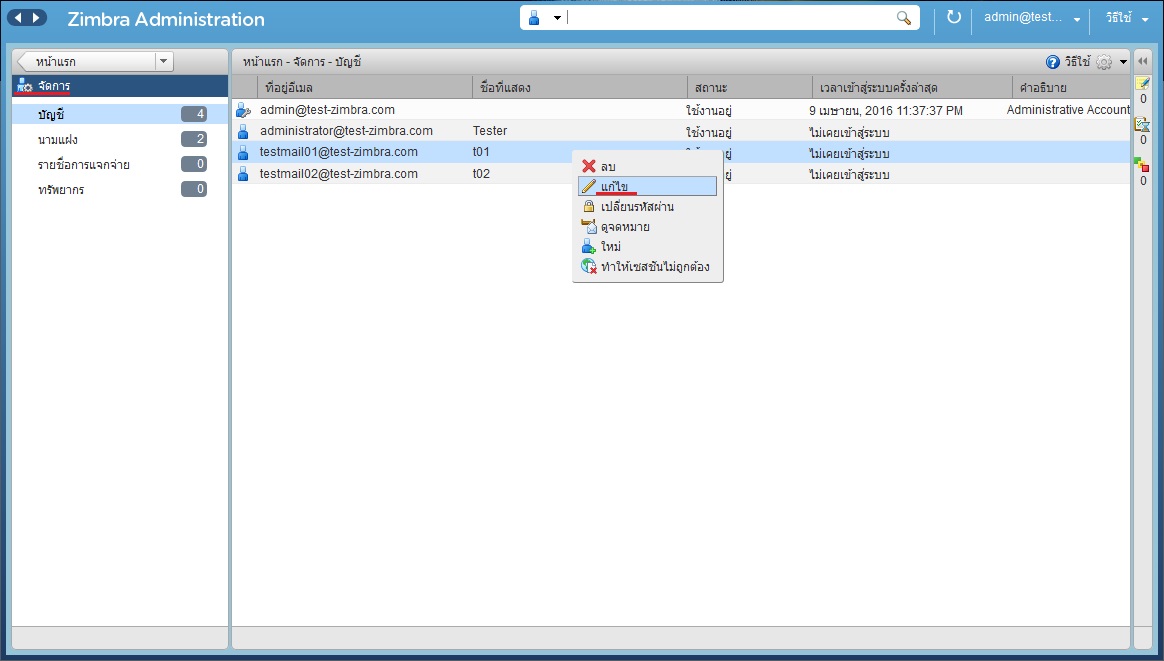Focus the top search input field
This screenshot has height=661, width=1164.
pyautogui.click(x=729, y=18)
